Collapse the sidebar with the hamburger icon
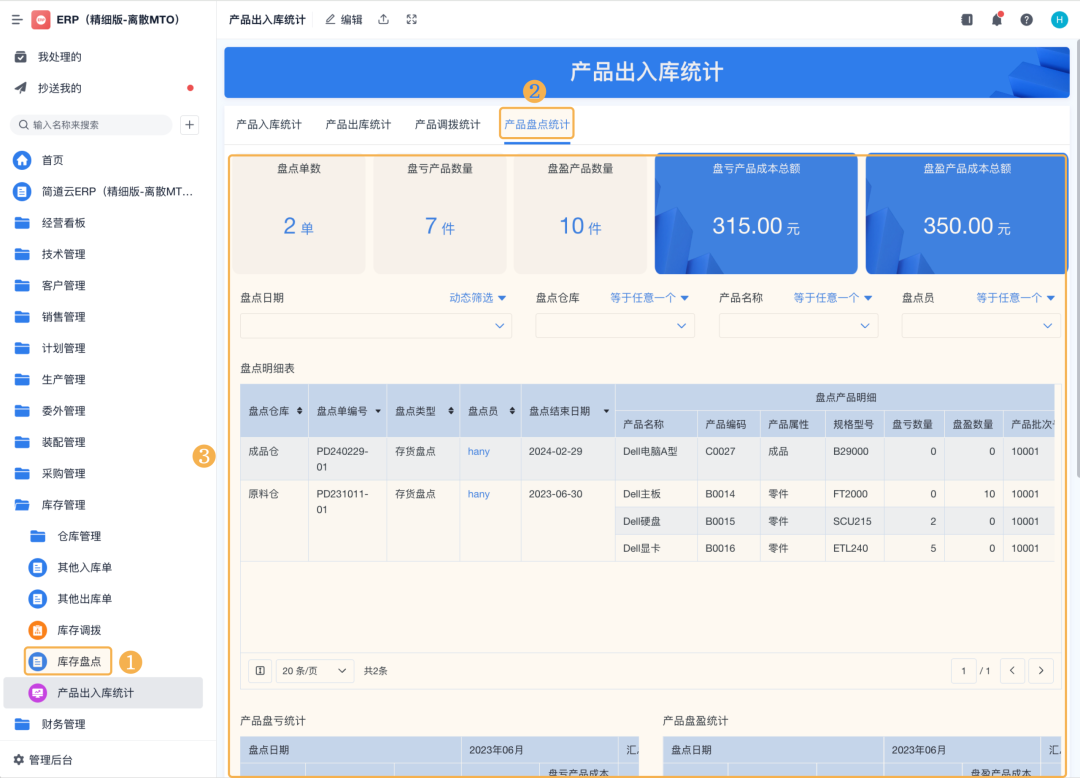The height and width of the screenshot is (778, 1080). tap(17, 20)
